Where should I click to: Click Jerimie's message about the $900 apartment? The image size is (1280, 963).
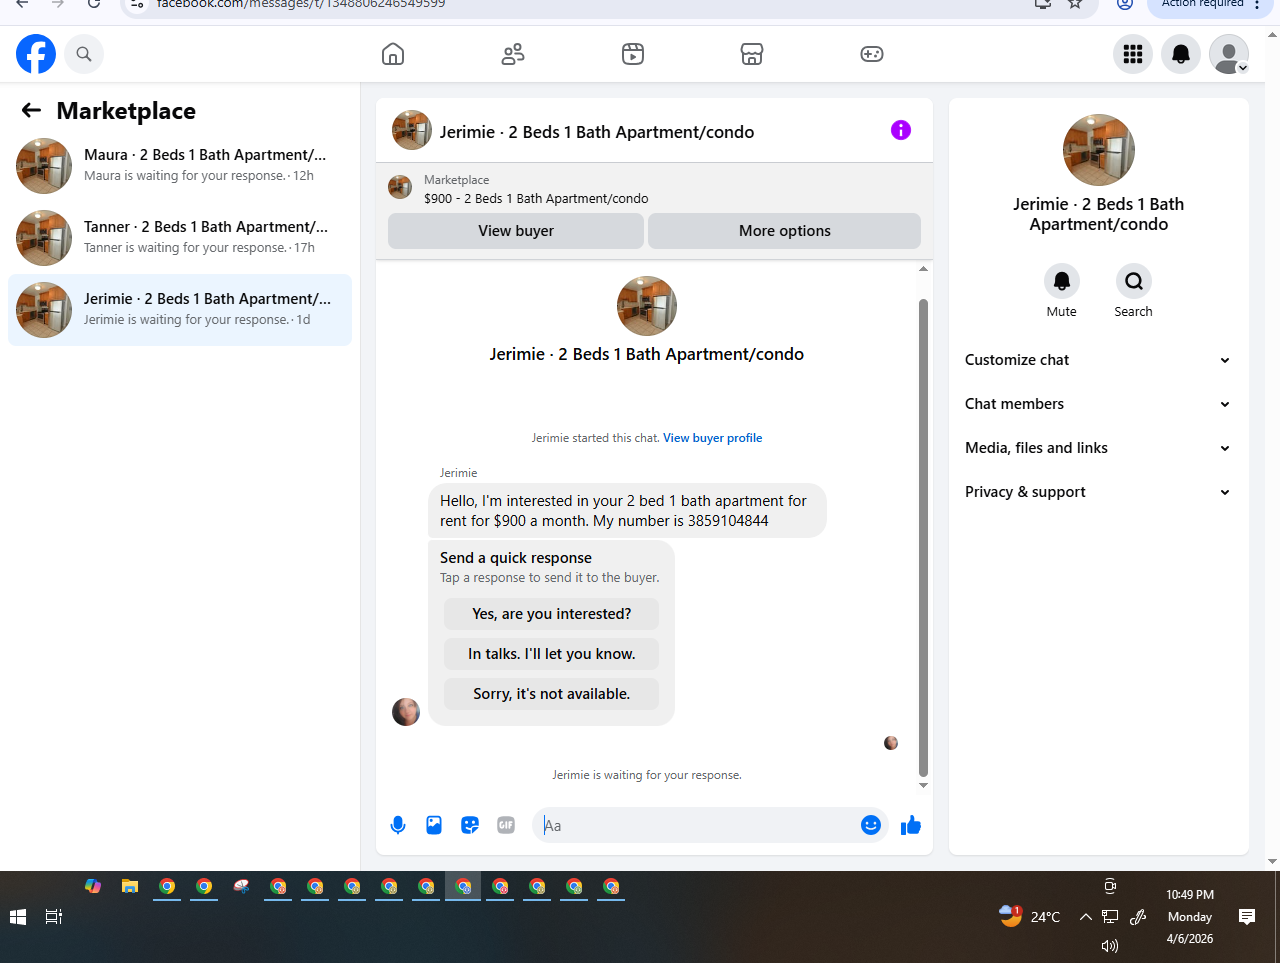pos(627,511)
